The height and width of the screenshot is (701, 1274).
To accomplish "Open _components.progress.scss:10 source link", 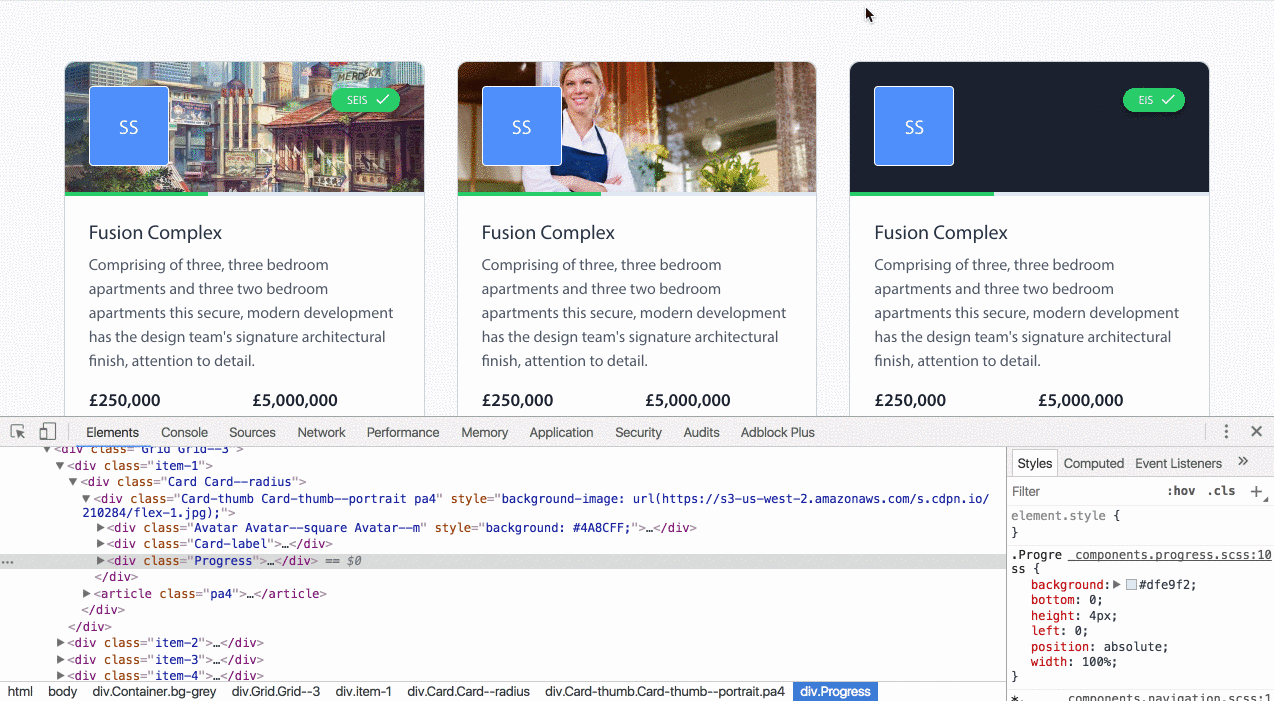I will 1171,555.
